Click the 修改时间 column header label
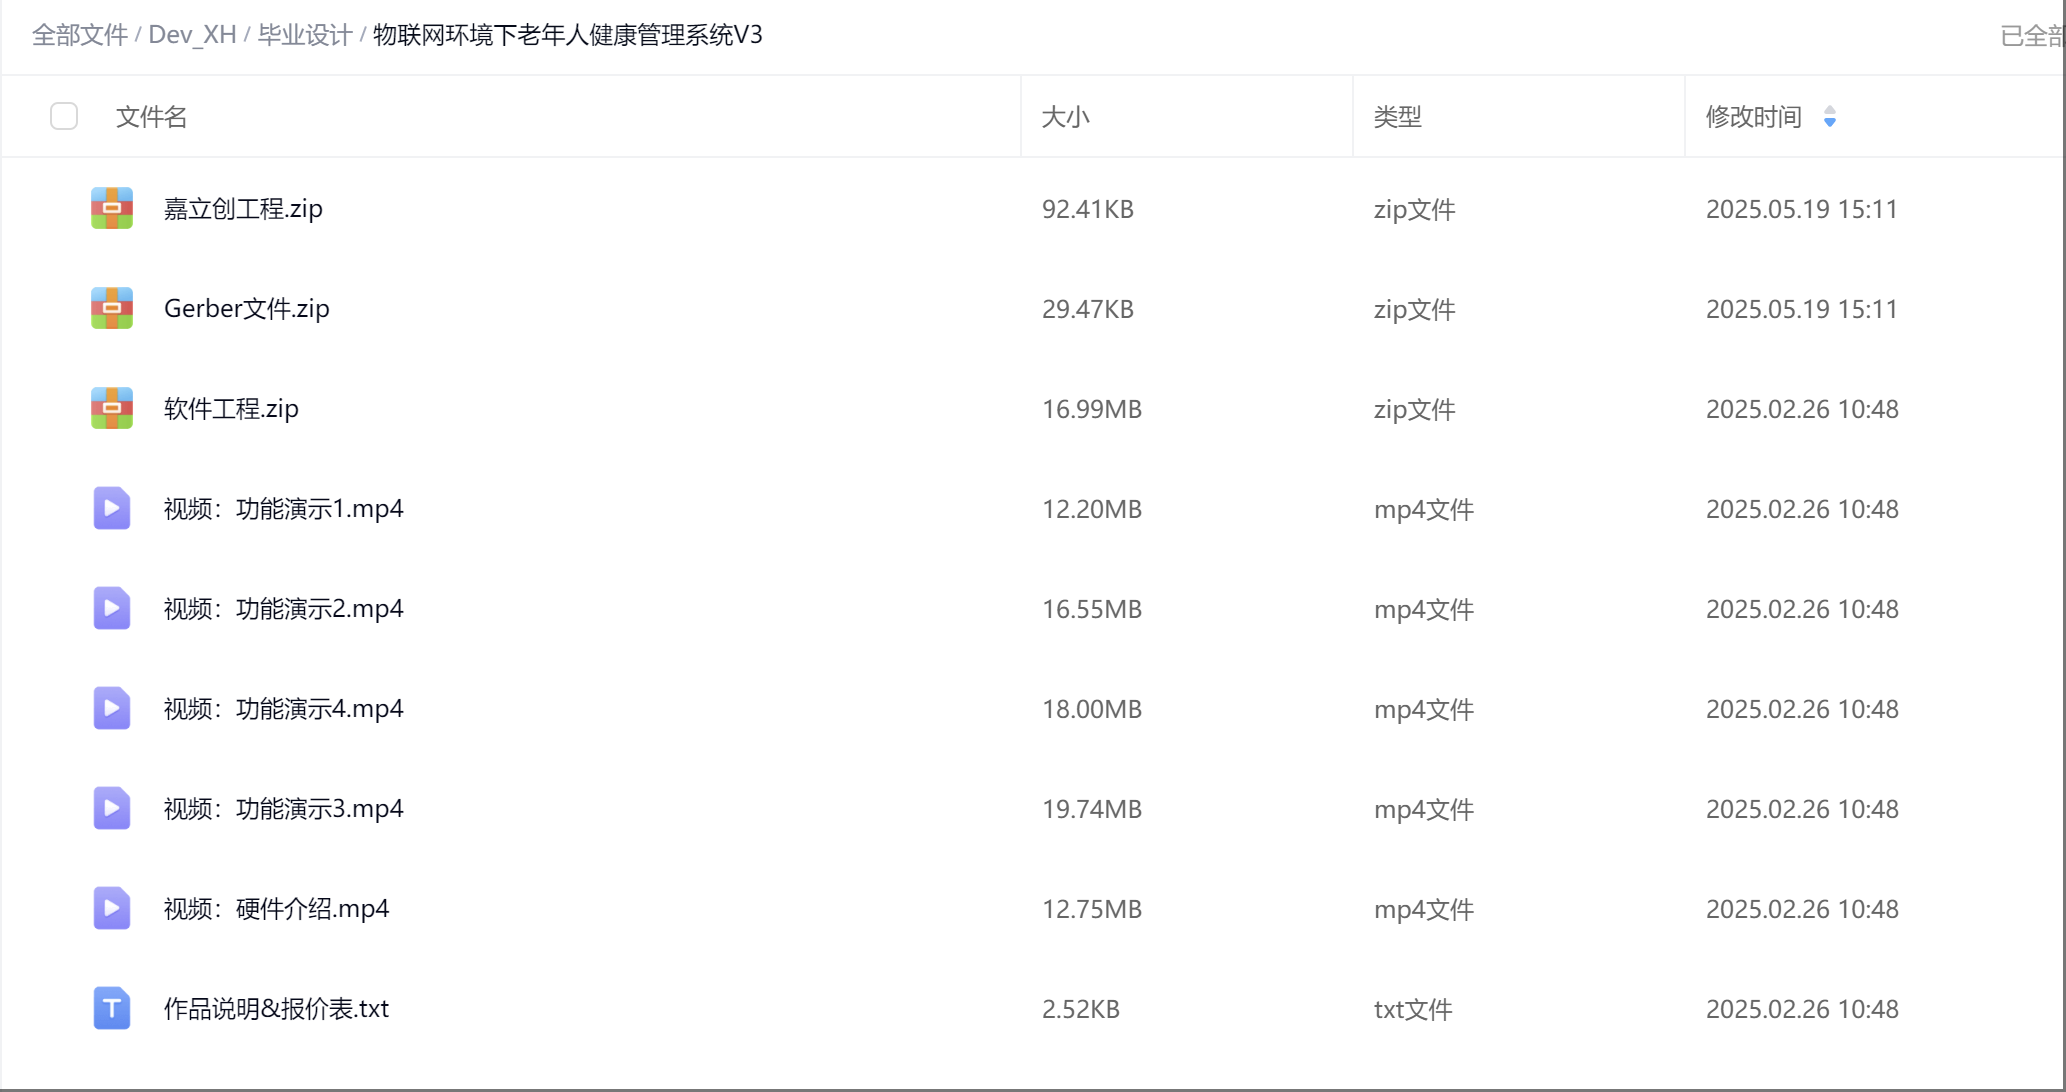This screenshot has width=2066, height=1092. (1754, 117)
